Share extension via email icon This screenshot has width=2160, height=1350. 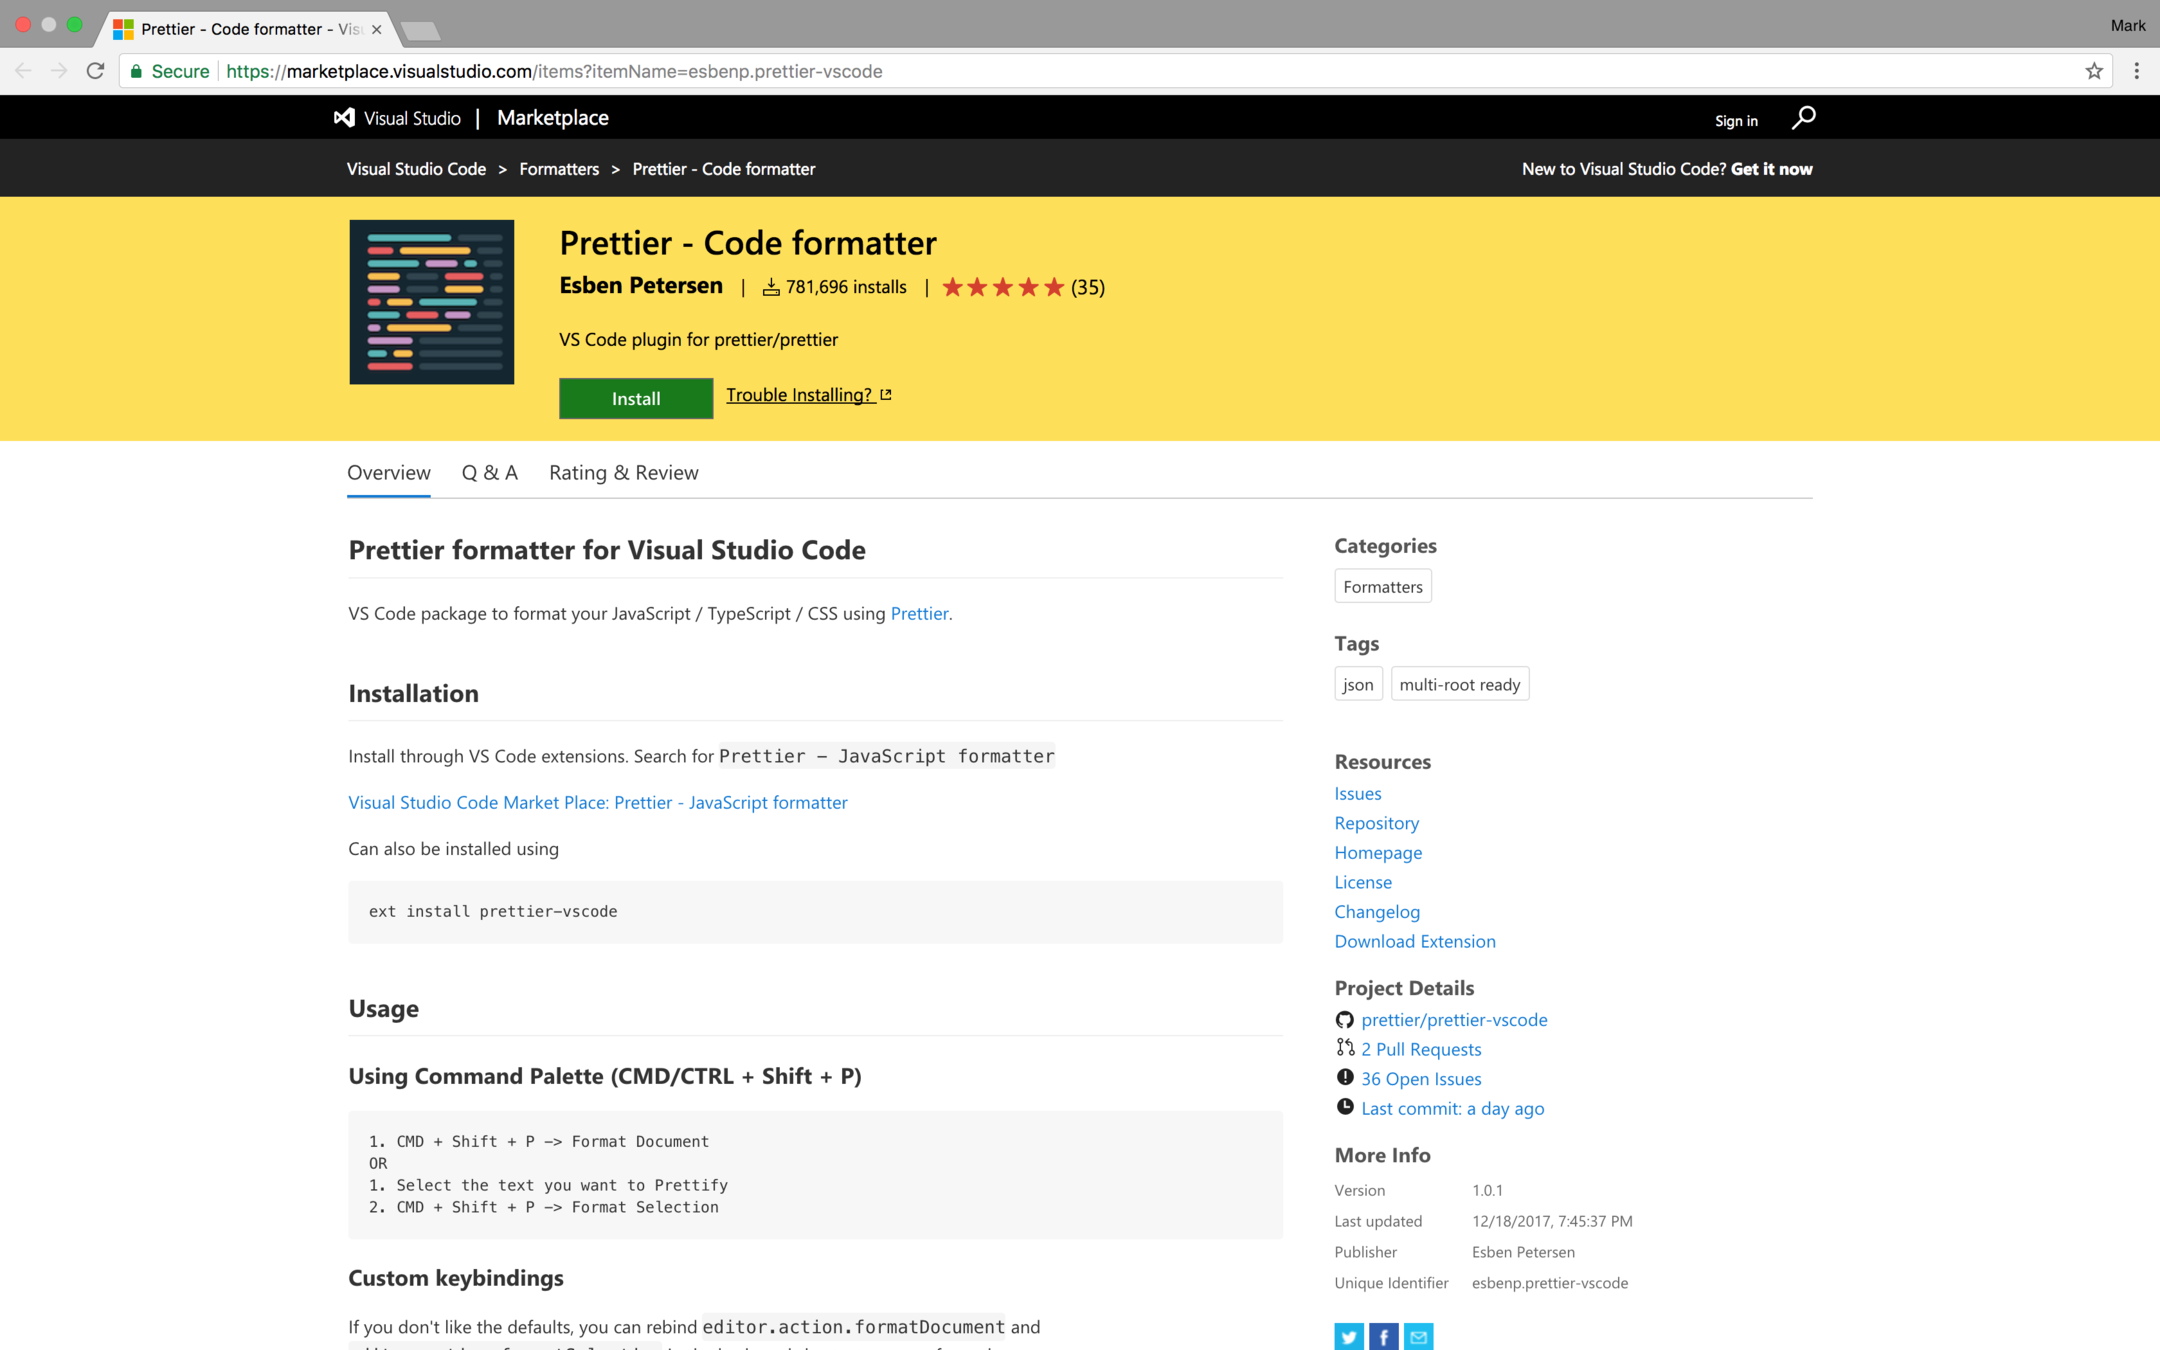click(1418, 1336)
